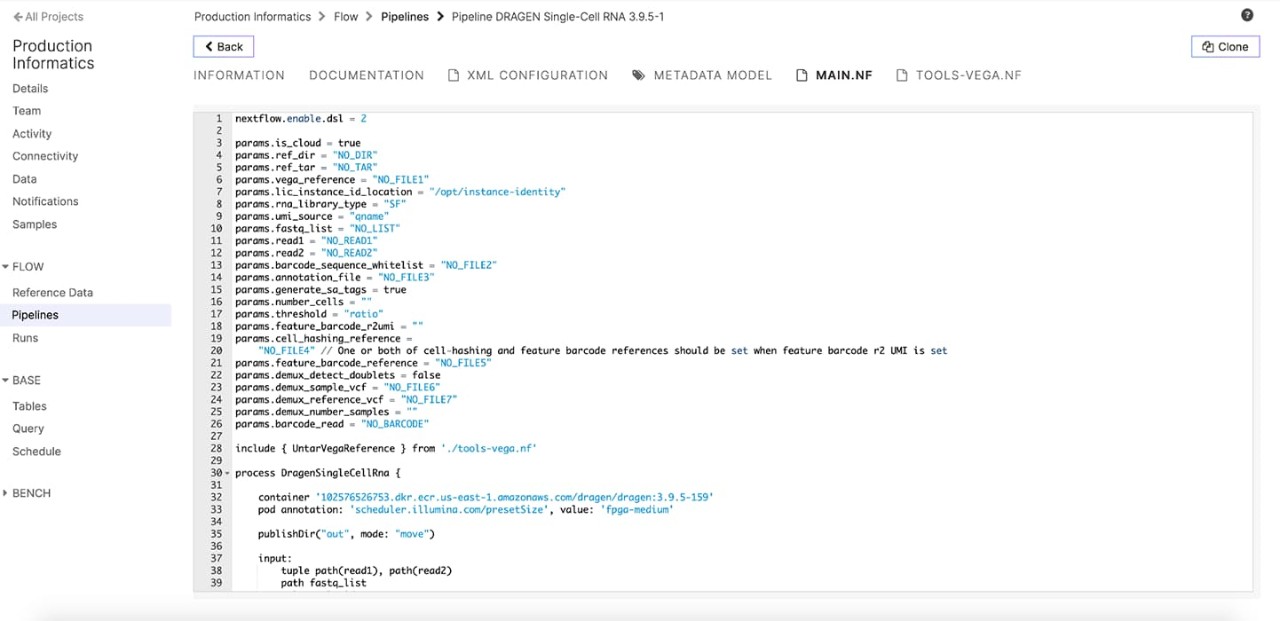1280x621 pixels.
Task: Click the Back button
Action: click(222, 46)
